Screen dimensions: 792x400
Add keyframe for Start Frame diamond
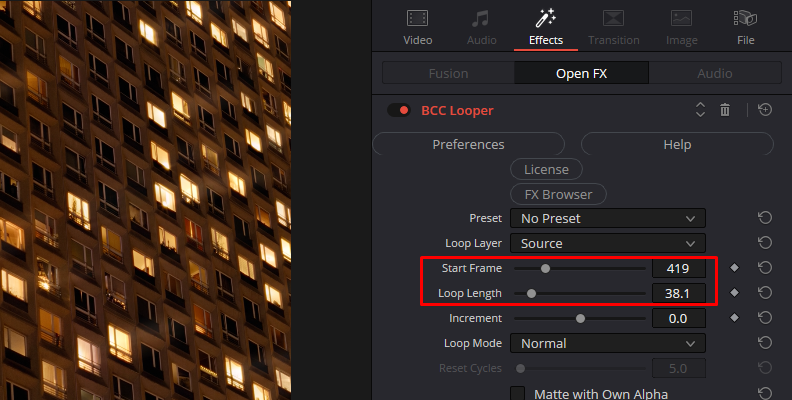pyautogui.click(x=734, y=268)
